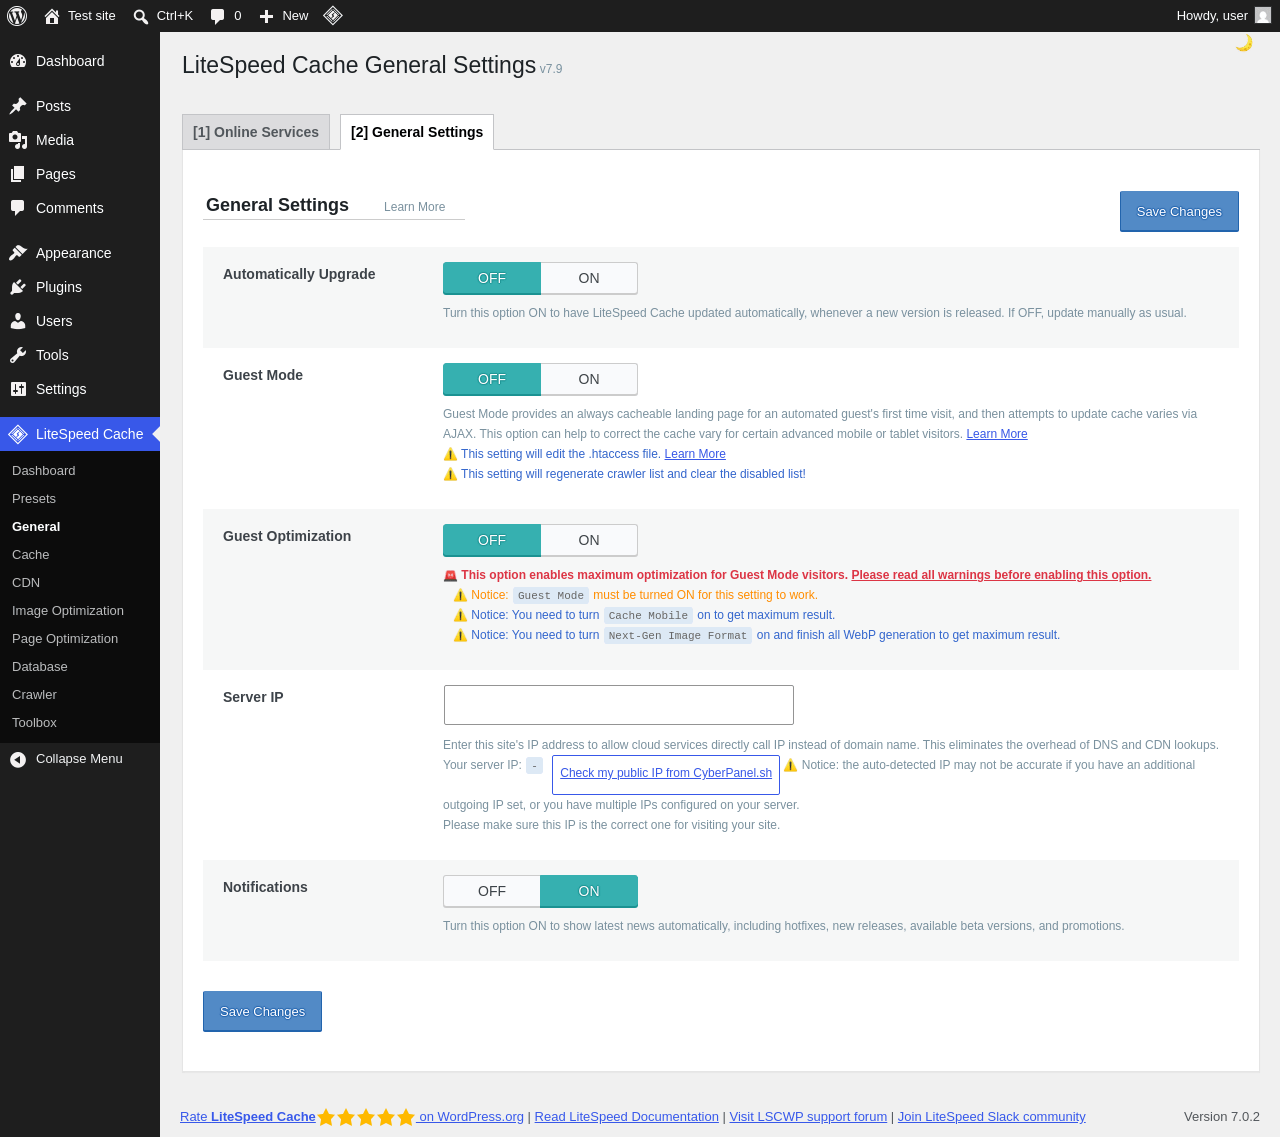Turn Automatically Upgrade ON
1280x1137 pixels.
(589, 278)
